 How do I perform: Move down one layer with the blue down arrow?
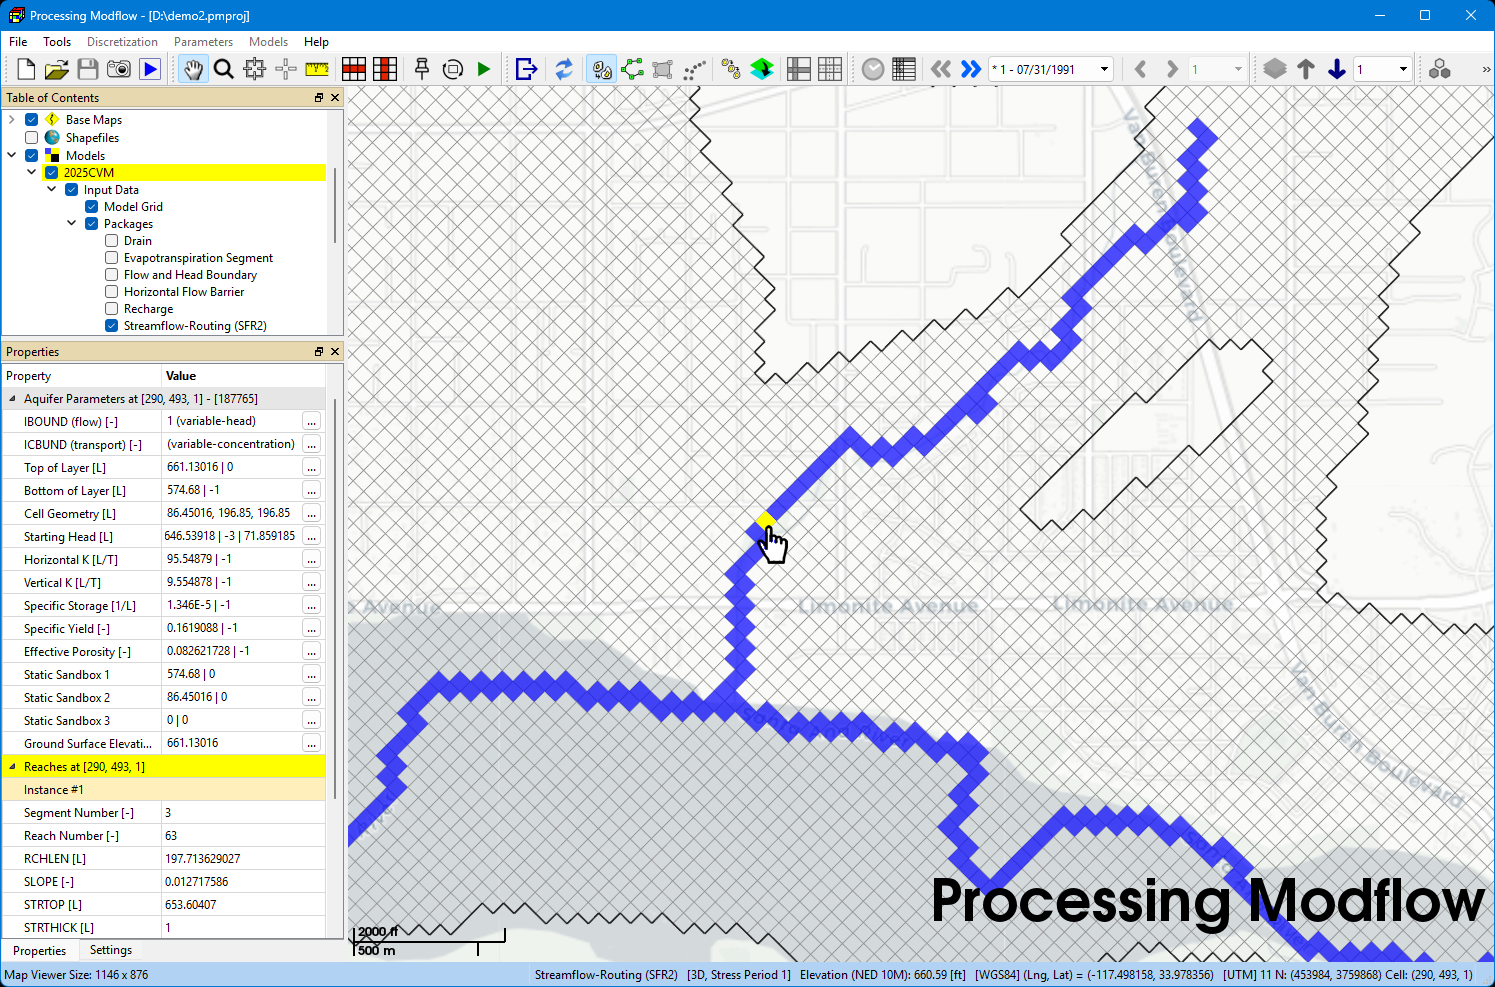pyautogui.click(x=1337, y=69)
